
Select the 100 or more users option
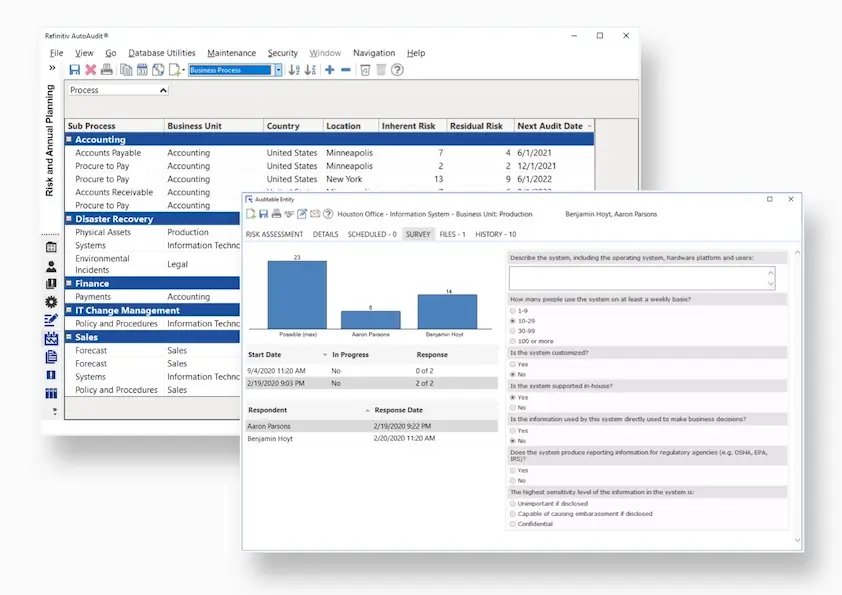point(513,341)
